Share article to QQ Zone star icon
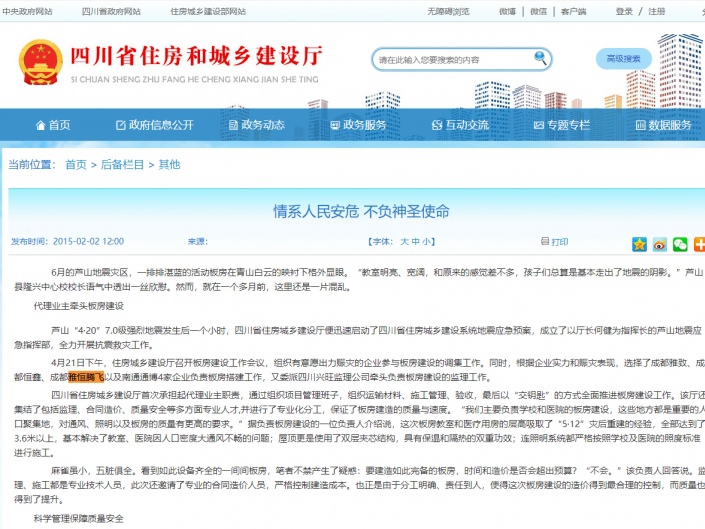 pyautogui.click(x=639, y=244)
